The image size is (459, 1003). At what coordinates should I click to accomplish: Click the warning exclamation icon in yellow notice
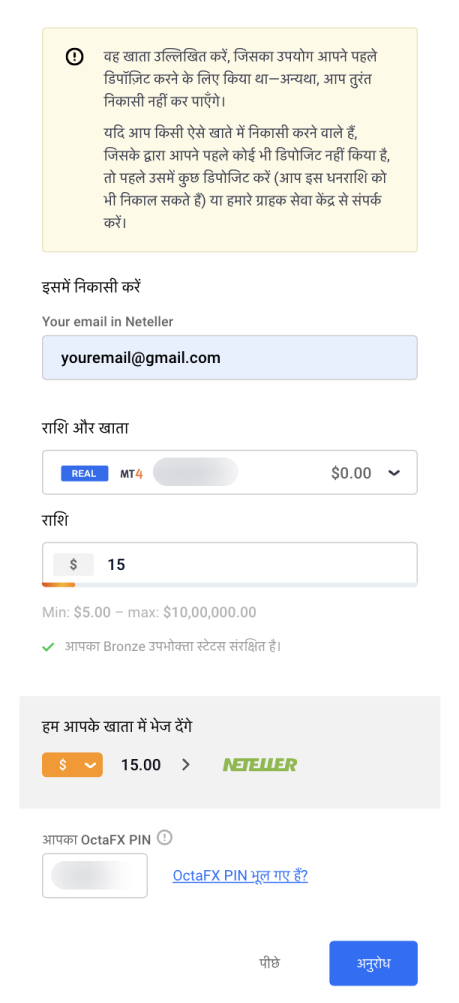pyautogui.click(x=75, y=57)
